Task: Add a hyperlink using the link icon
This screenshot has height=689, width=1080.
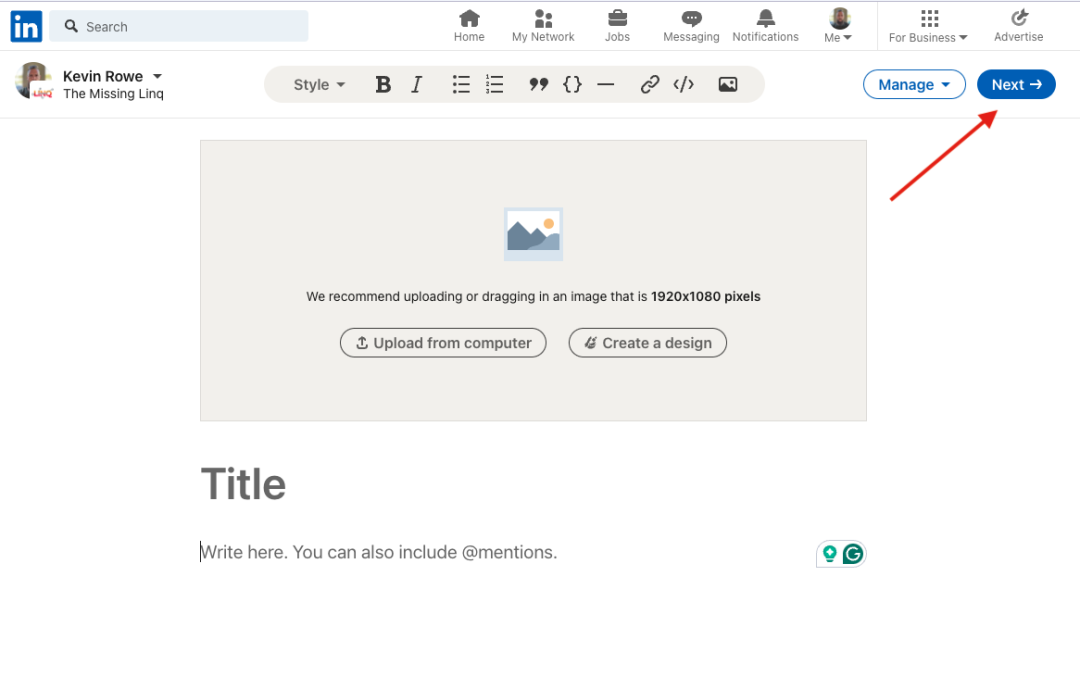Action: coord(650,85)
